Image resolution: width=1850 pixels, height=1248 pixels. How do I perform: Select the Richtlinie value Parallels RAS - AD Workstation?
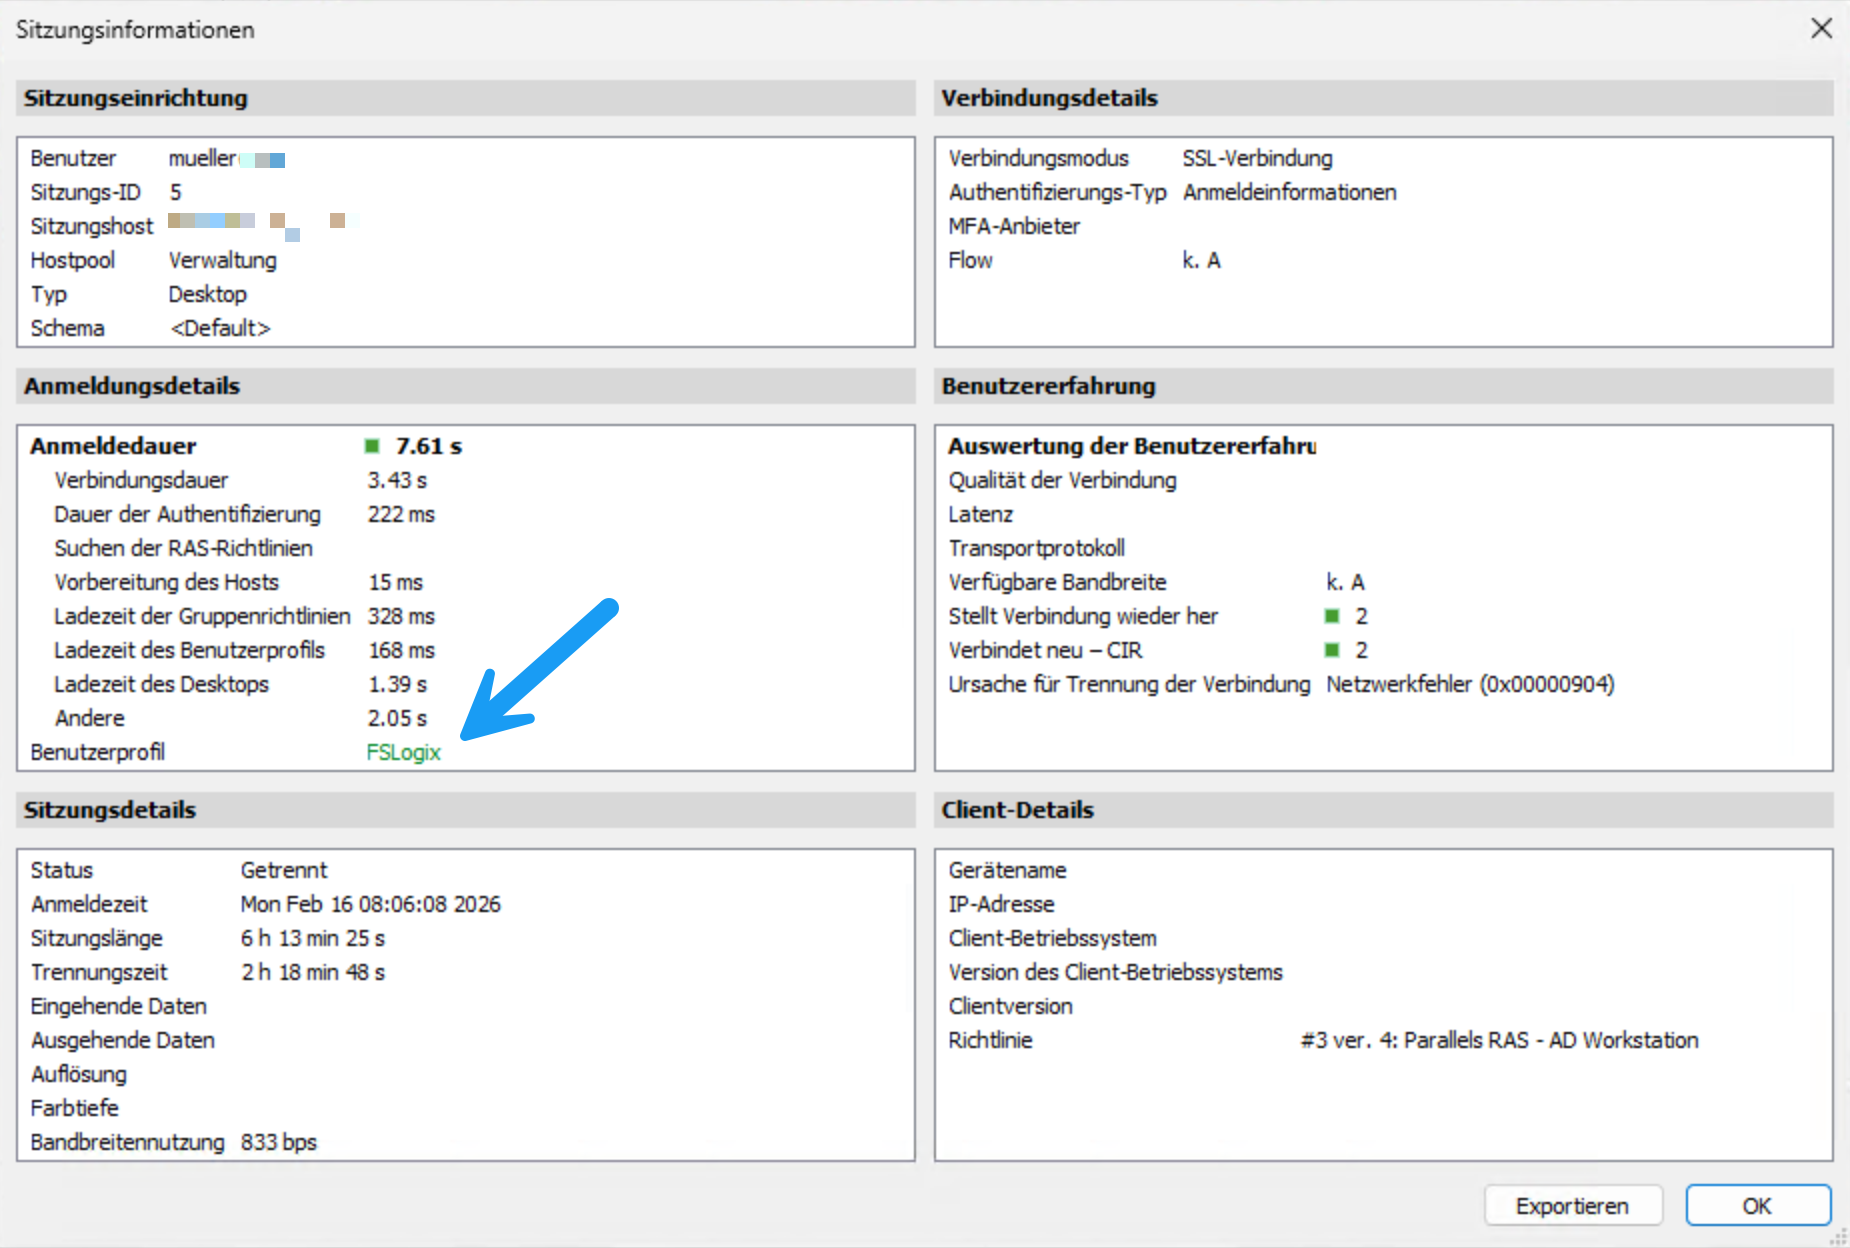coord(1498,1040)
